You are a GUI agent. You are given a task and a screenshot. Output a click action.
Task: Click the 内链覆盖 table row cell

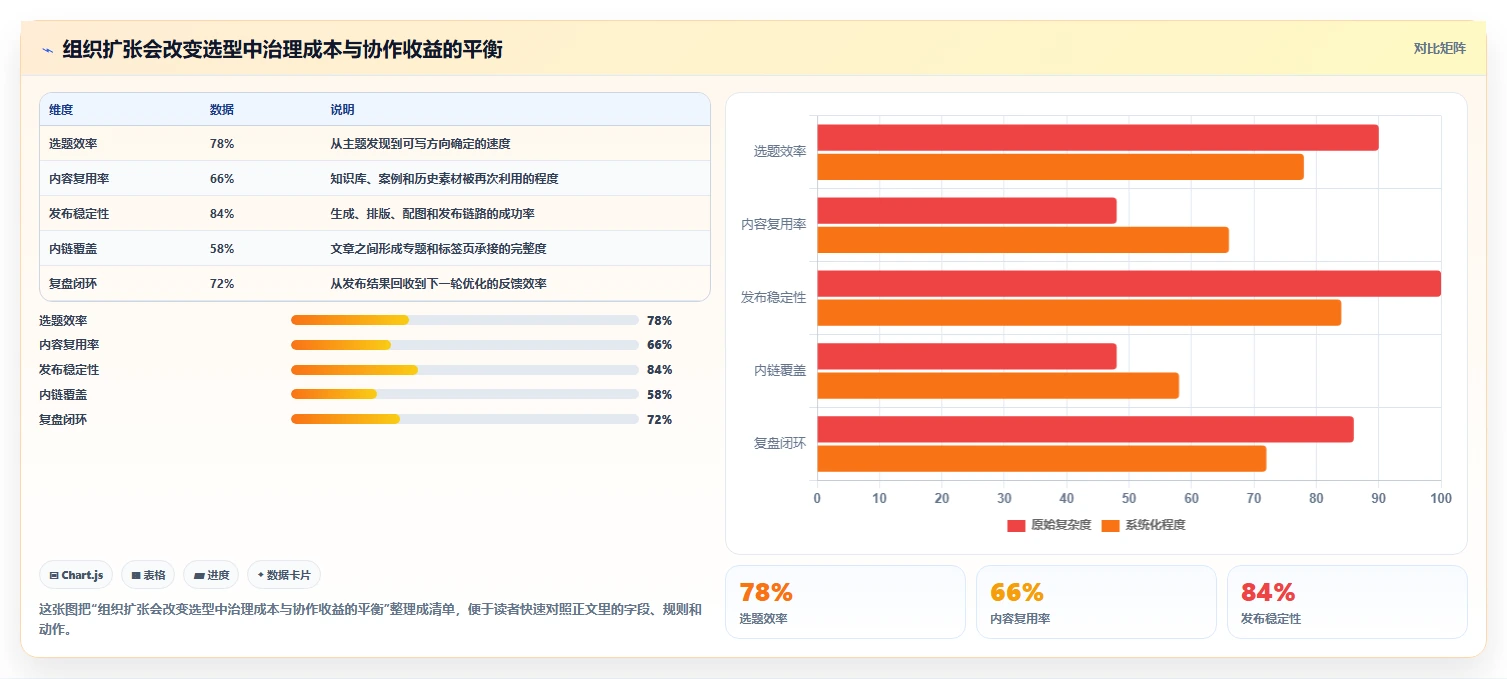[x=73, y=249]
